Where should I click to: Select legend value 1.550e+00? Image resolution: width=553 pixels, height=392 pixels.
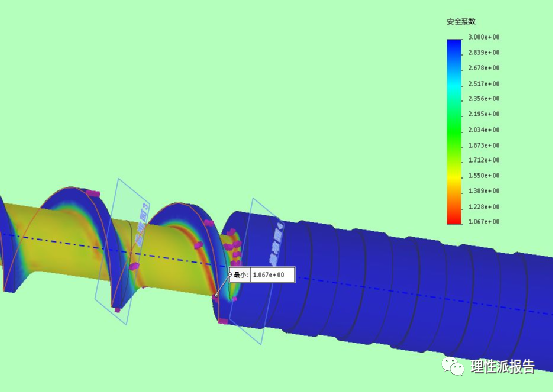click(484, 175)
